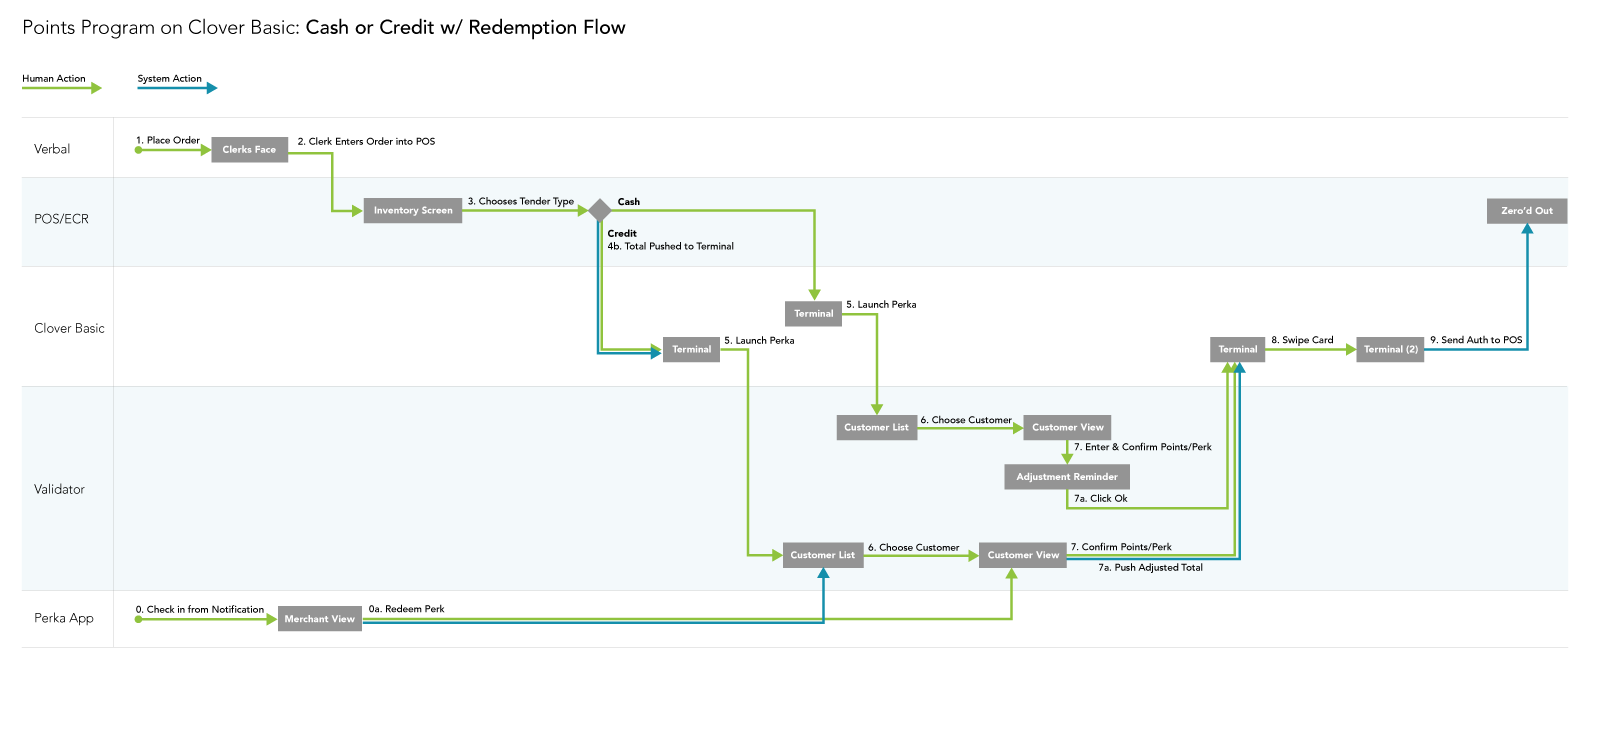Click the Validator lane label
Screen dimensions: 1600x729
(x=59, y=489)
